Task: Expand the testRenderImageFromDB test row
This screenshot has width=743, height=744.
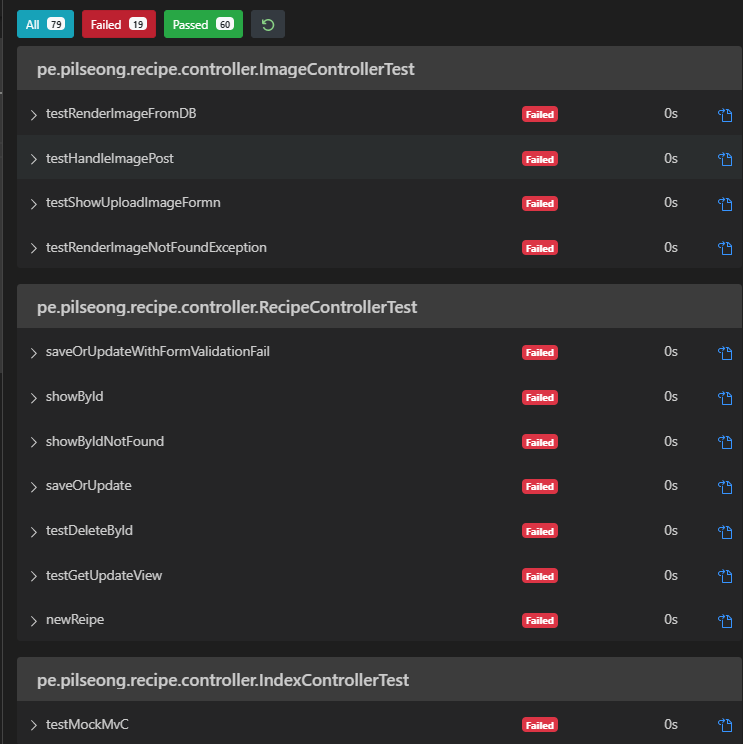Action: 33,115
